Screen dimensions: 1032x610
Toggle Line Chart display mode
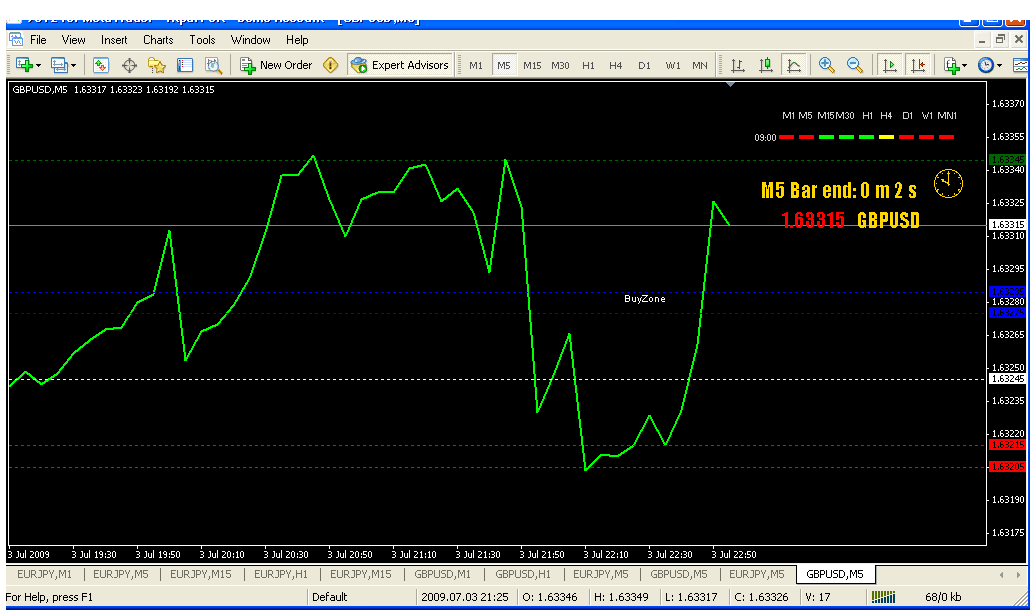click(794, 65)
